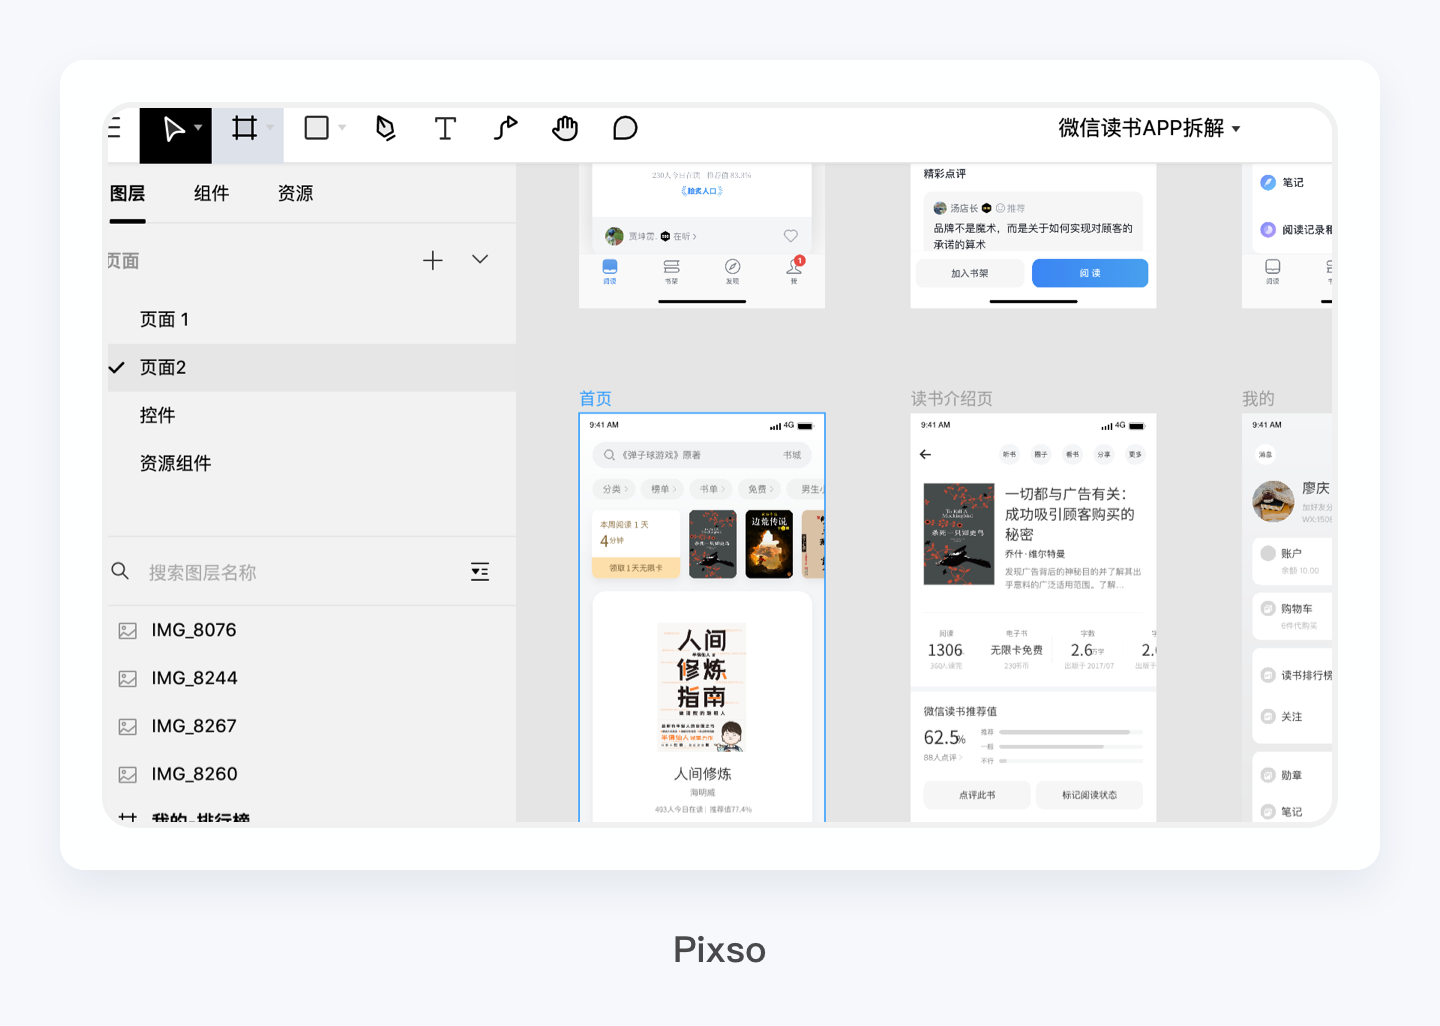Click 分类 chip in 首页 mockup
The image size is (1440, 1026).
click(x=615, y=489)
